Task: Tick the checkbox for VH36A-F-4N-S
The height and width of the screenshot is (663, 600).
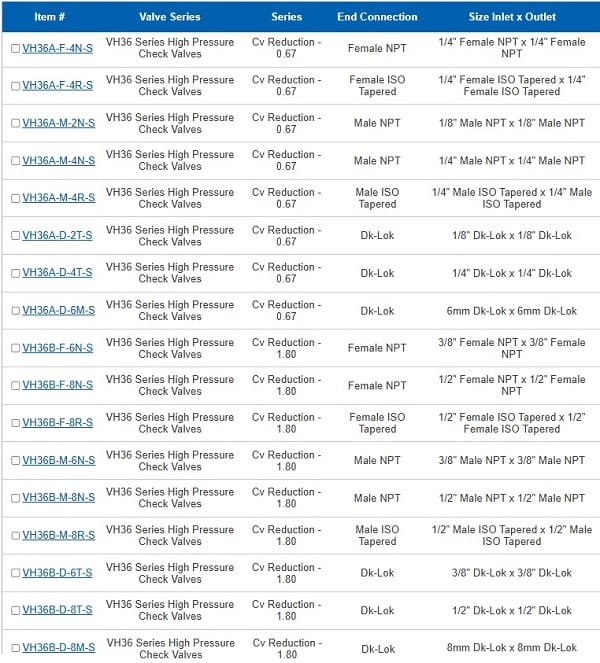Action: point(15,49)
